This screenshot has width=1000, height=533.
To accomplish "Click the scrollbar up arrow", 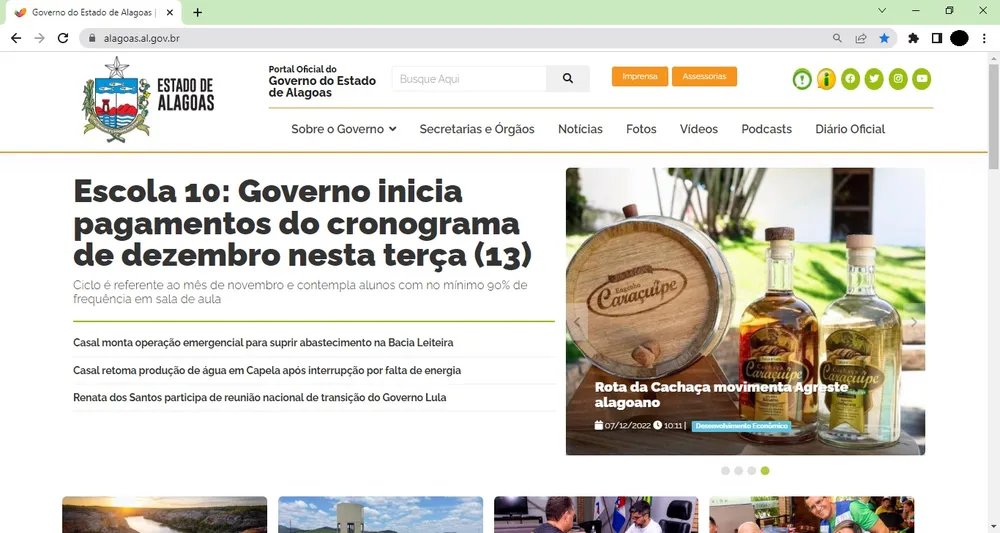I will pyautogui.click(x=994, y=58).
